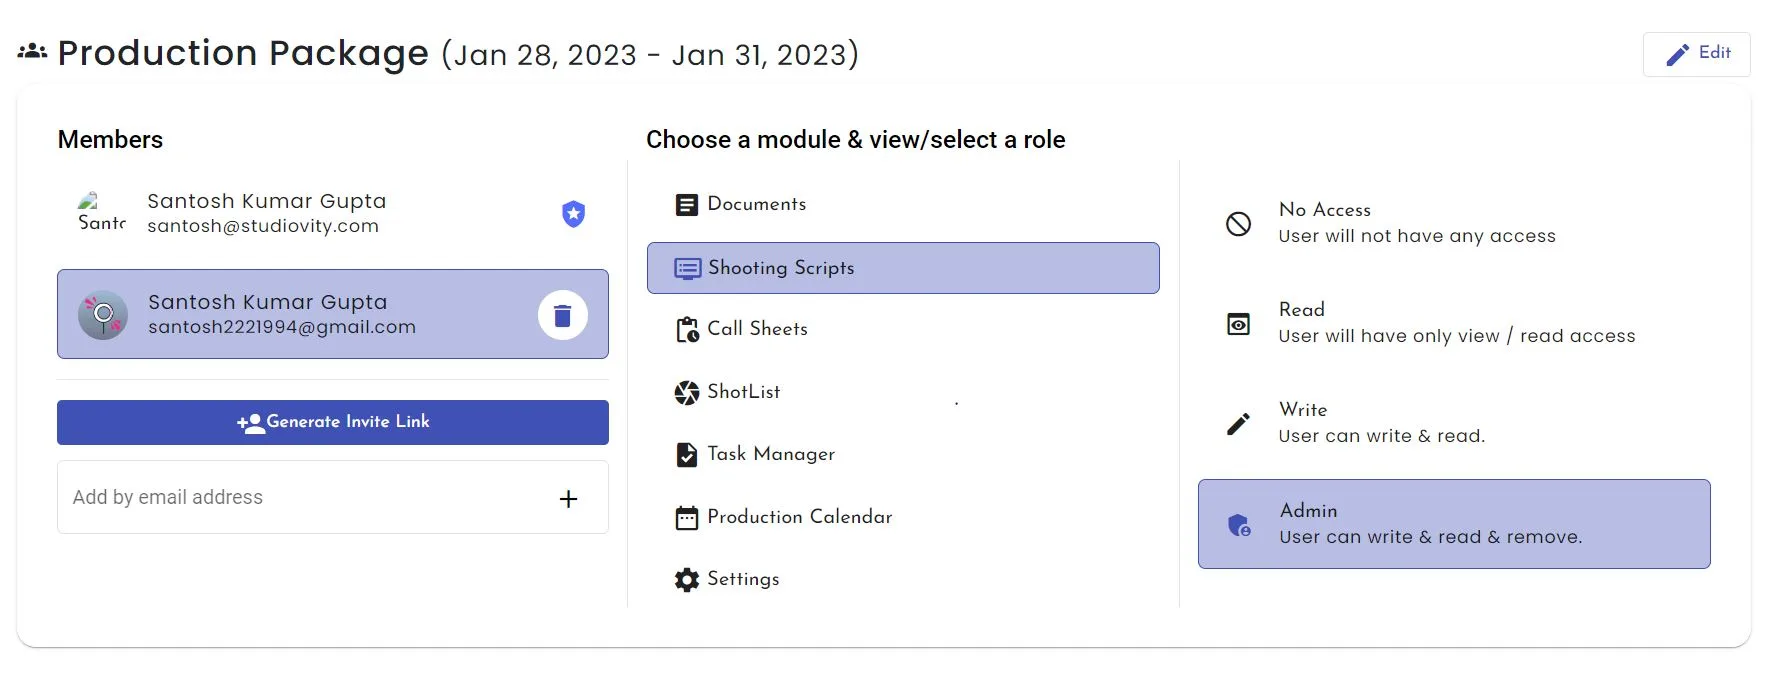Image resolution: width=1767 pixels, height=675 pixels.
Task: Select the Shooting Scripts module
Action: (902, 268)
